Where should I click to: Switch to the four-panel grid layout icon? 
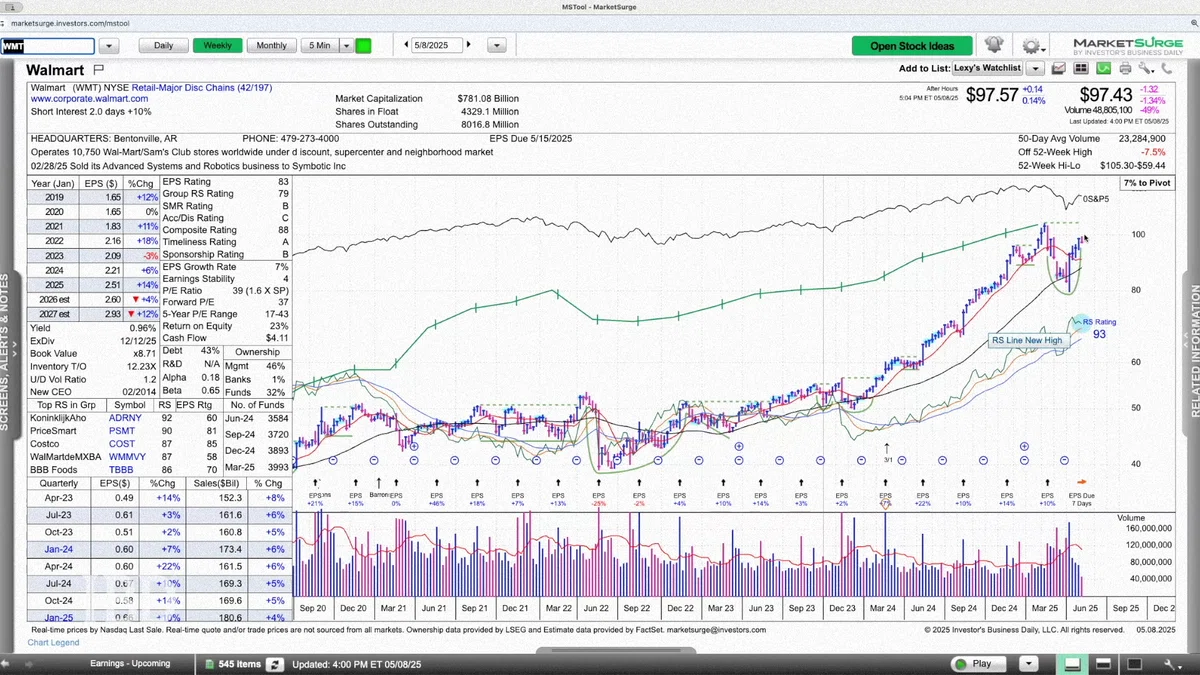click(x=1080, y=68)
